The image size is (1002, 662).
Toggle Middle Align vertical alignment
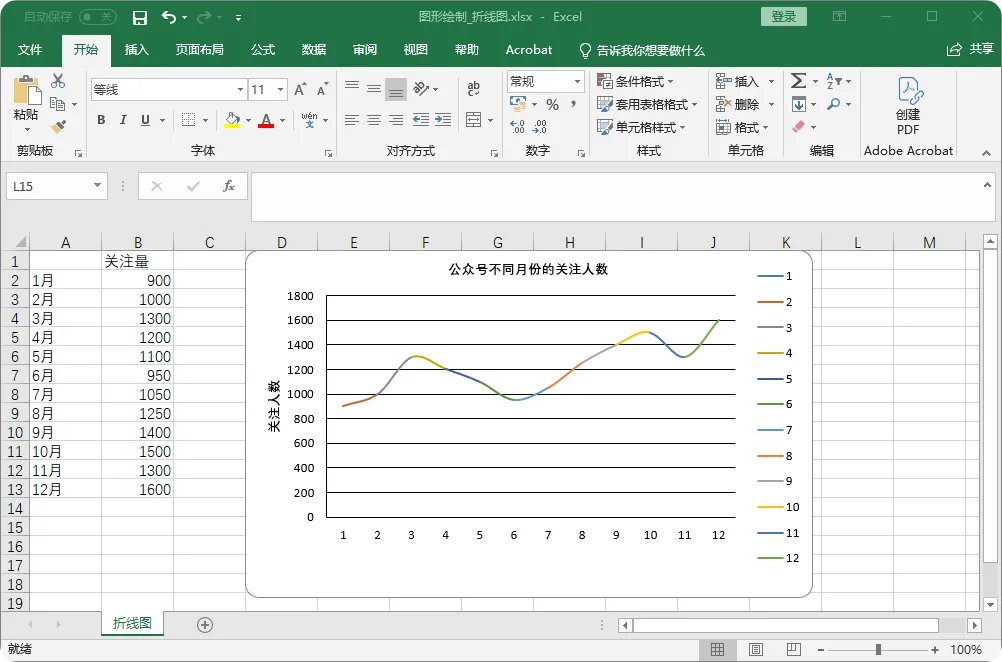(x=374, y=89)
